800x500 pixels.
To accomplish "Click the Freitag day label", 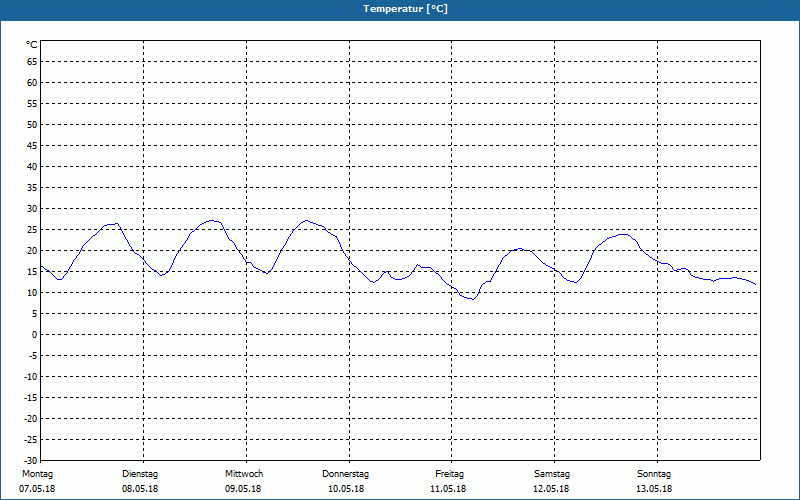I will tap(449, 474).
